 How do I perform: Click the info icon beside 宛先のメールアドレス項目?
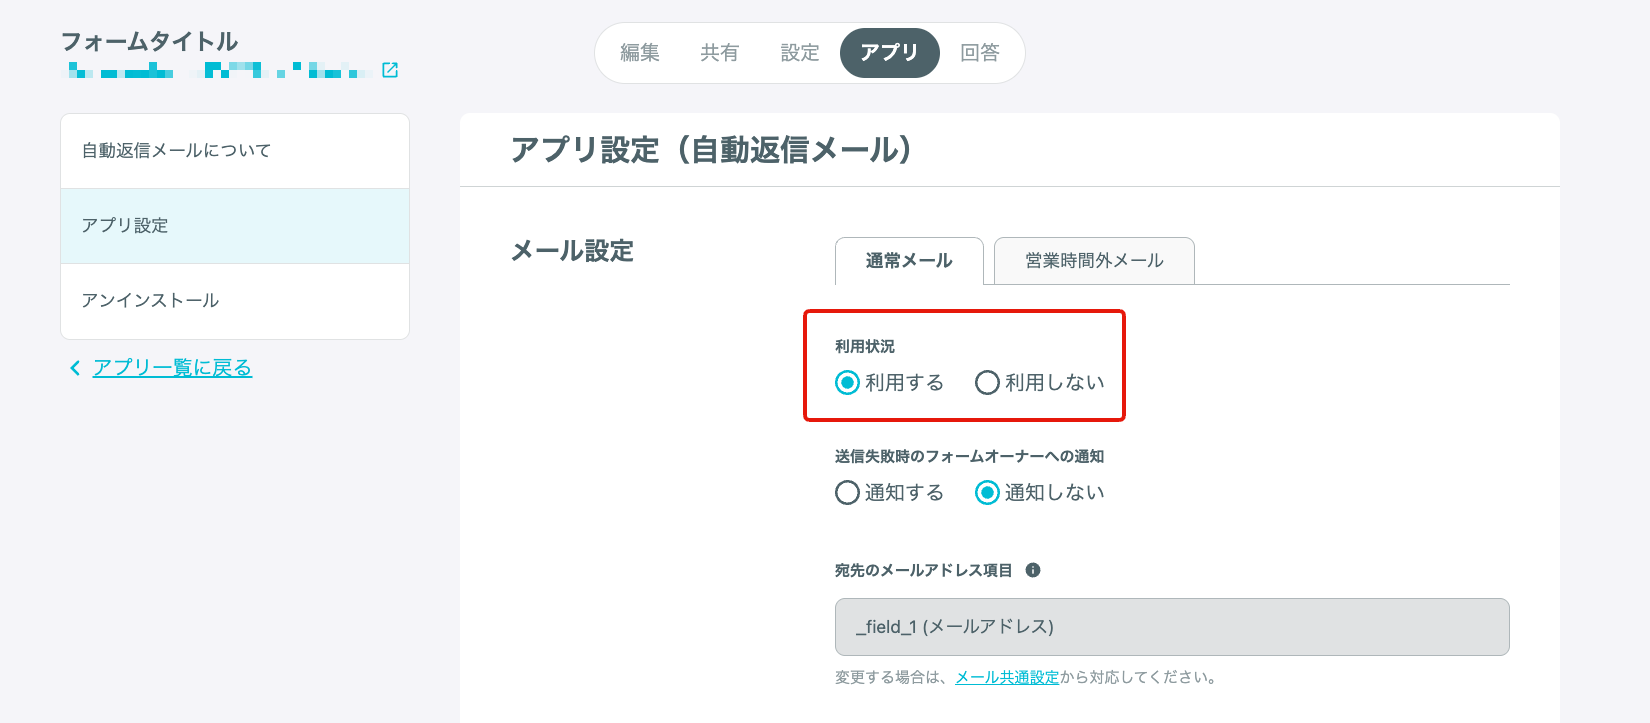[x=1033, y=570]
